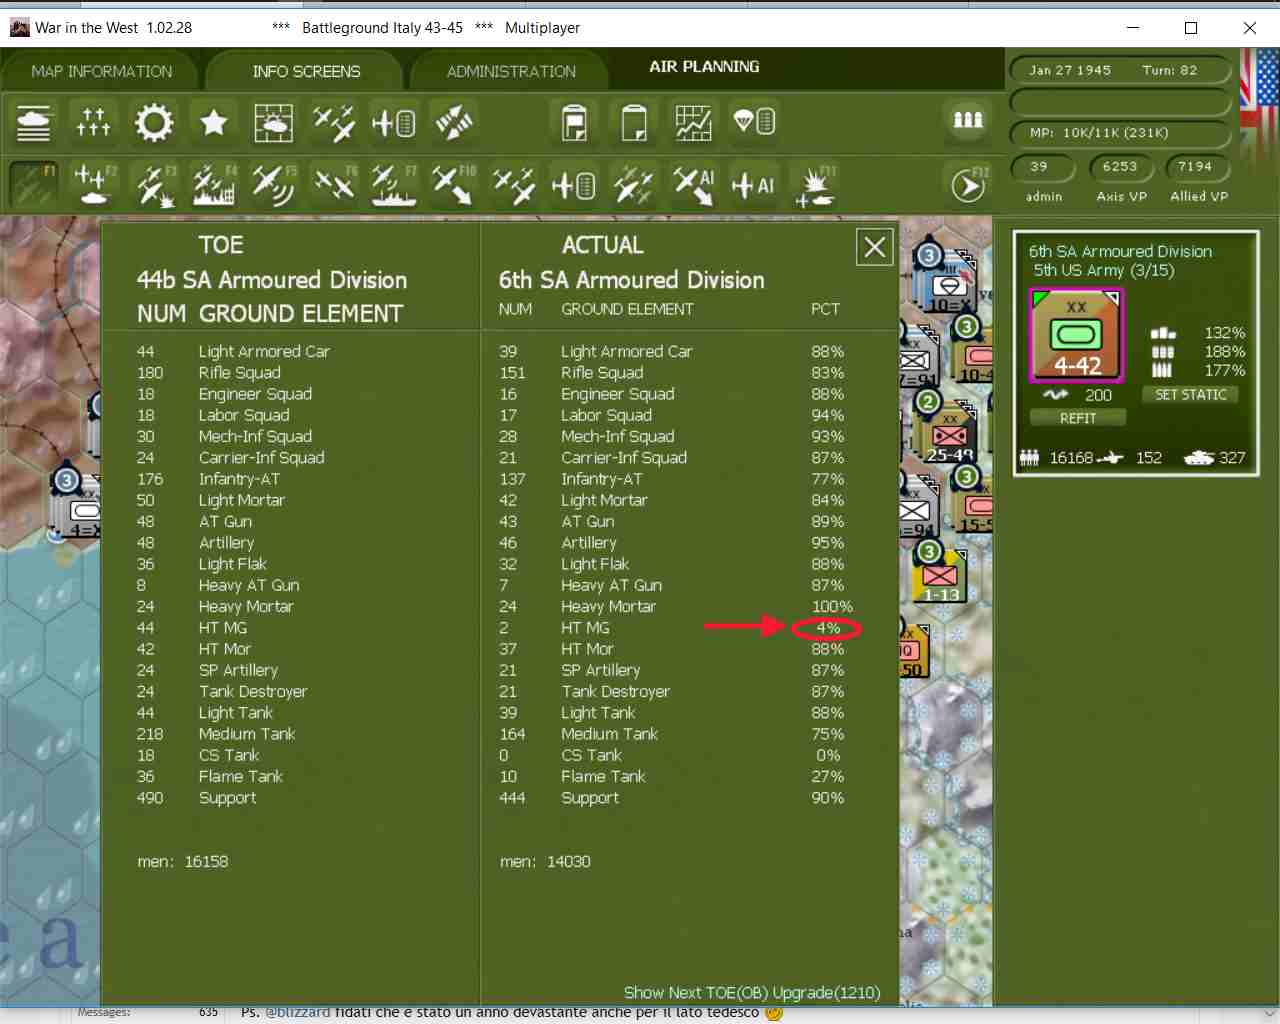Image resolution: width=1280 pixels, height=1024 pixels.
Task: Toggle the REFIT button for the unit
Action: [x=1078, y=418]
